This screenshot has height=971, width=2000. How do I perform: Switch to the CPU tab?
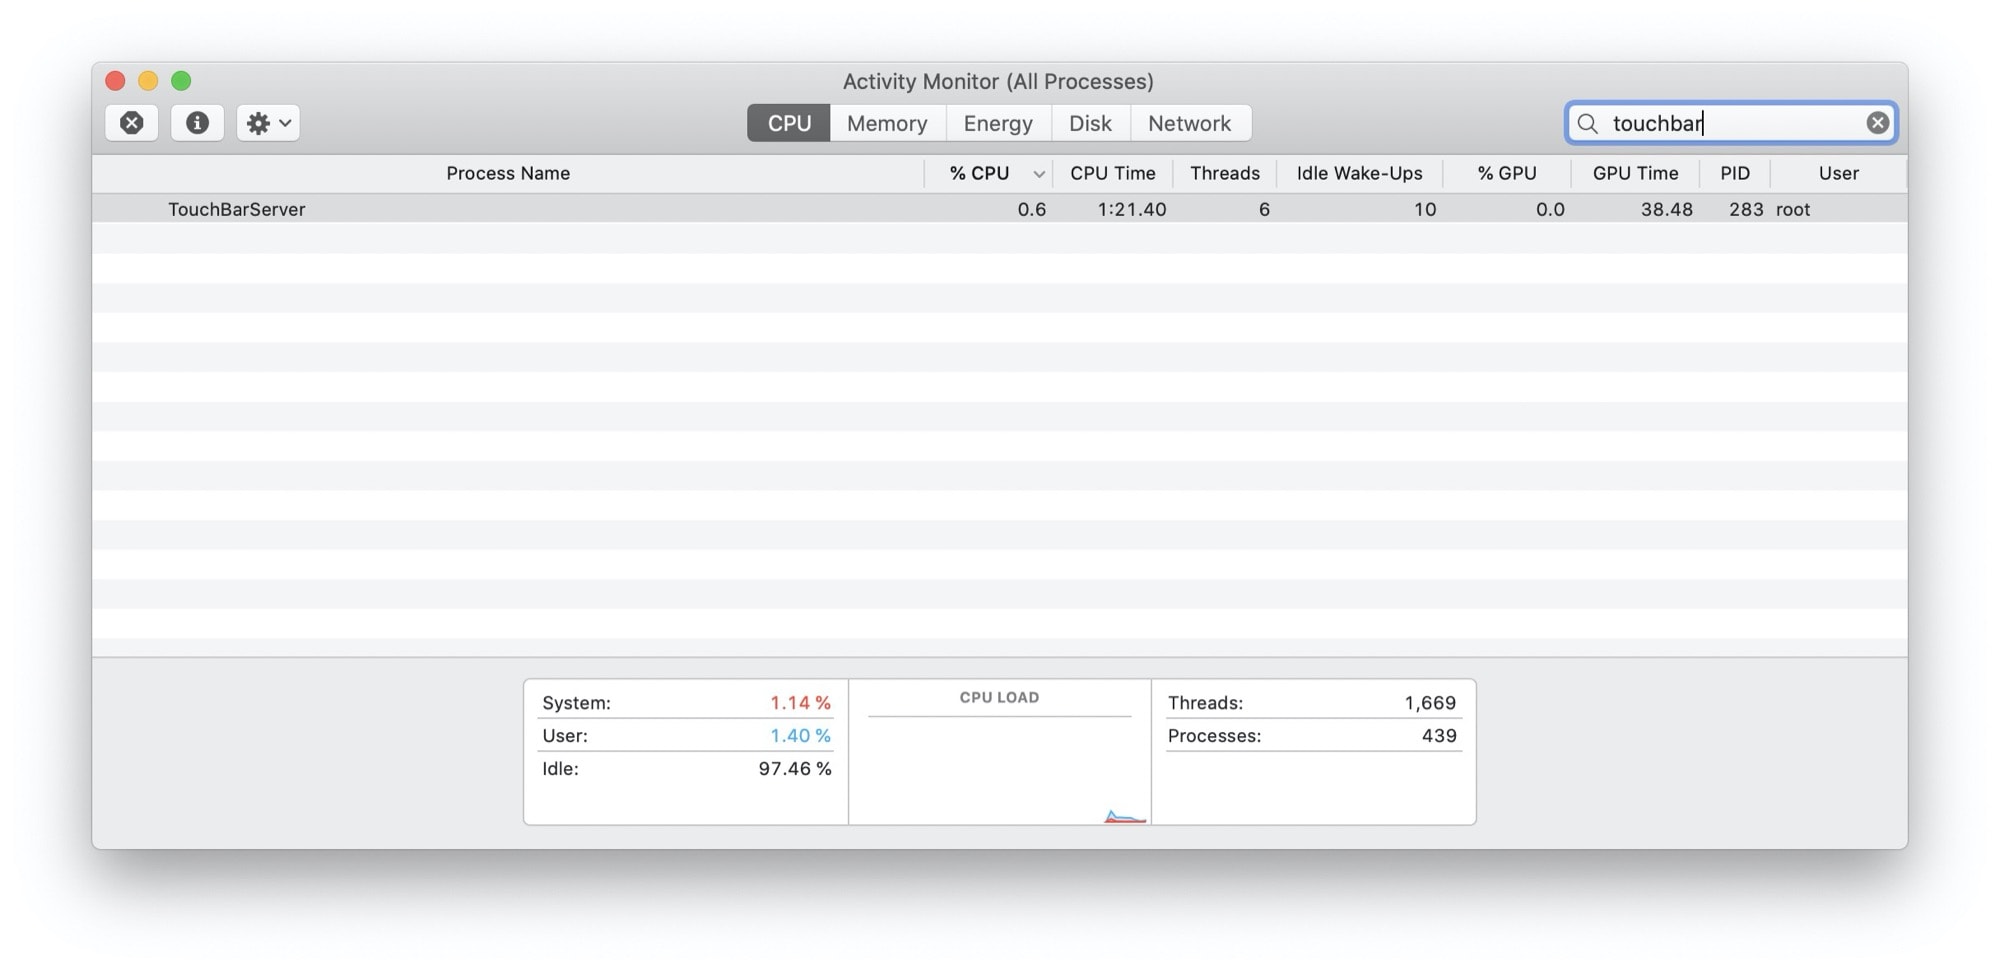[x=788, y=123]
